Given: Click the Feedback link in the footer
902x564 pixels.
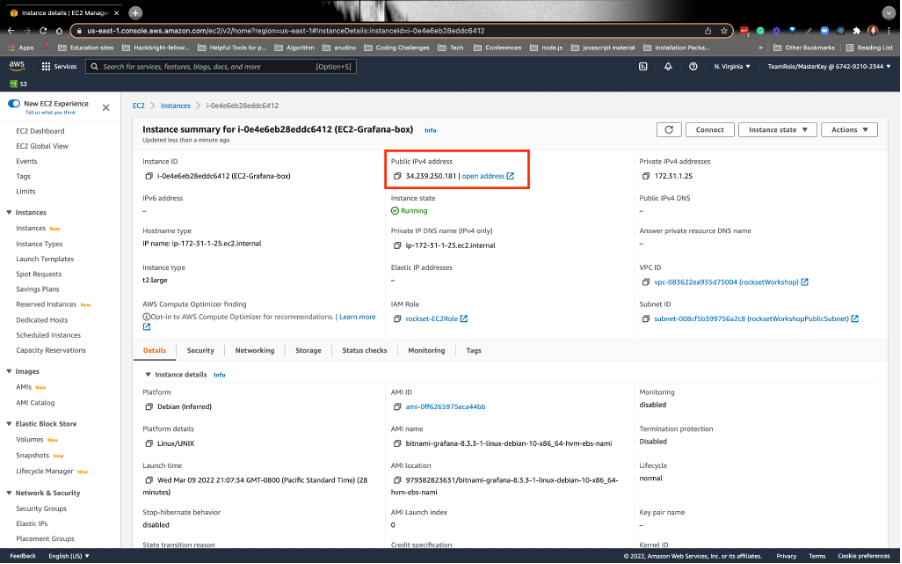Looking at the screenshot, I should pos(23,556).
